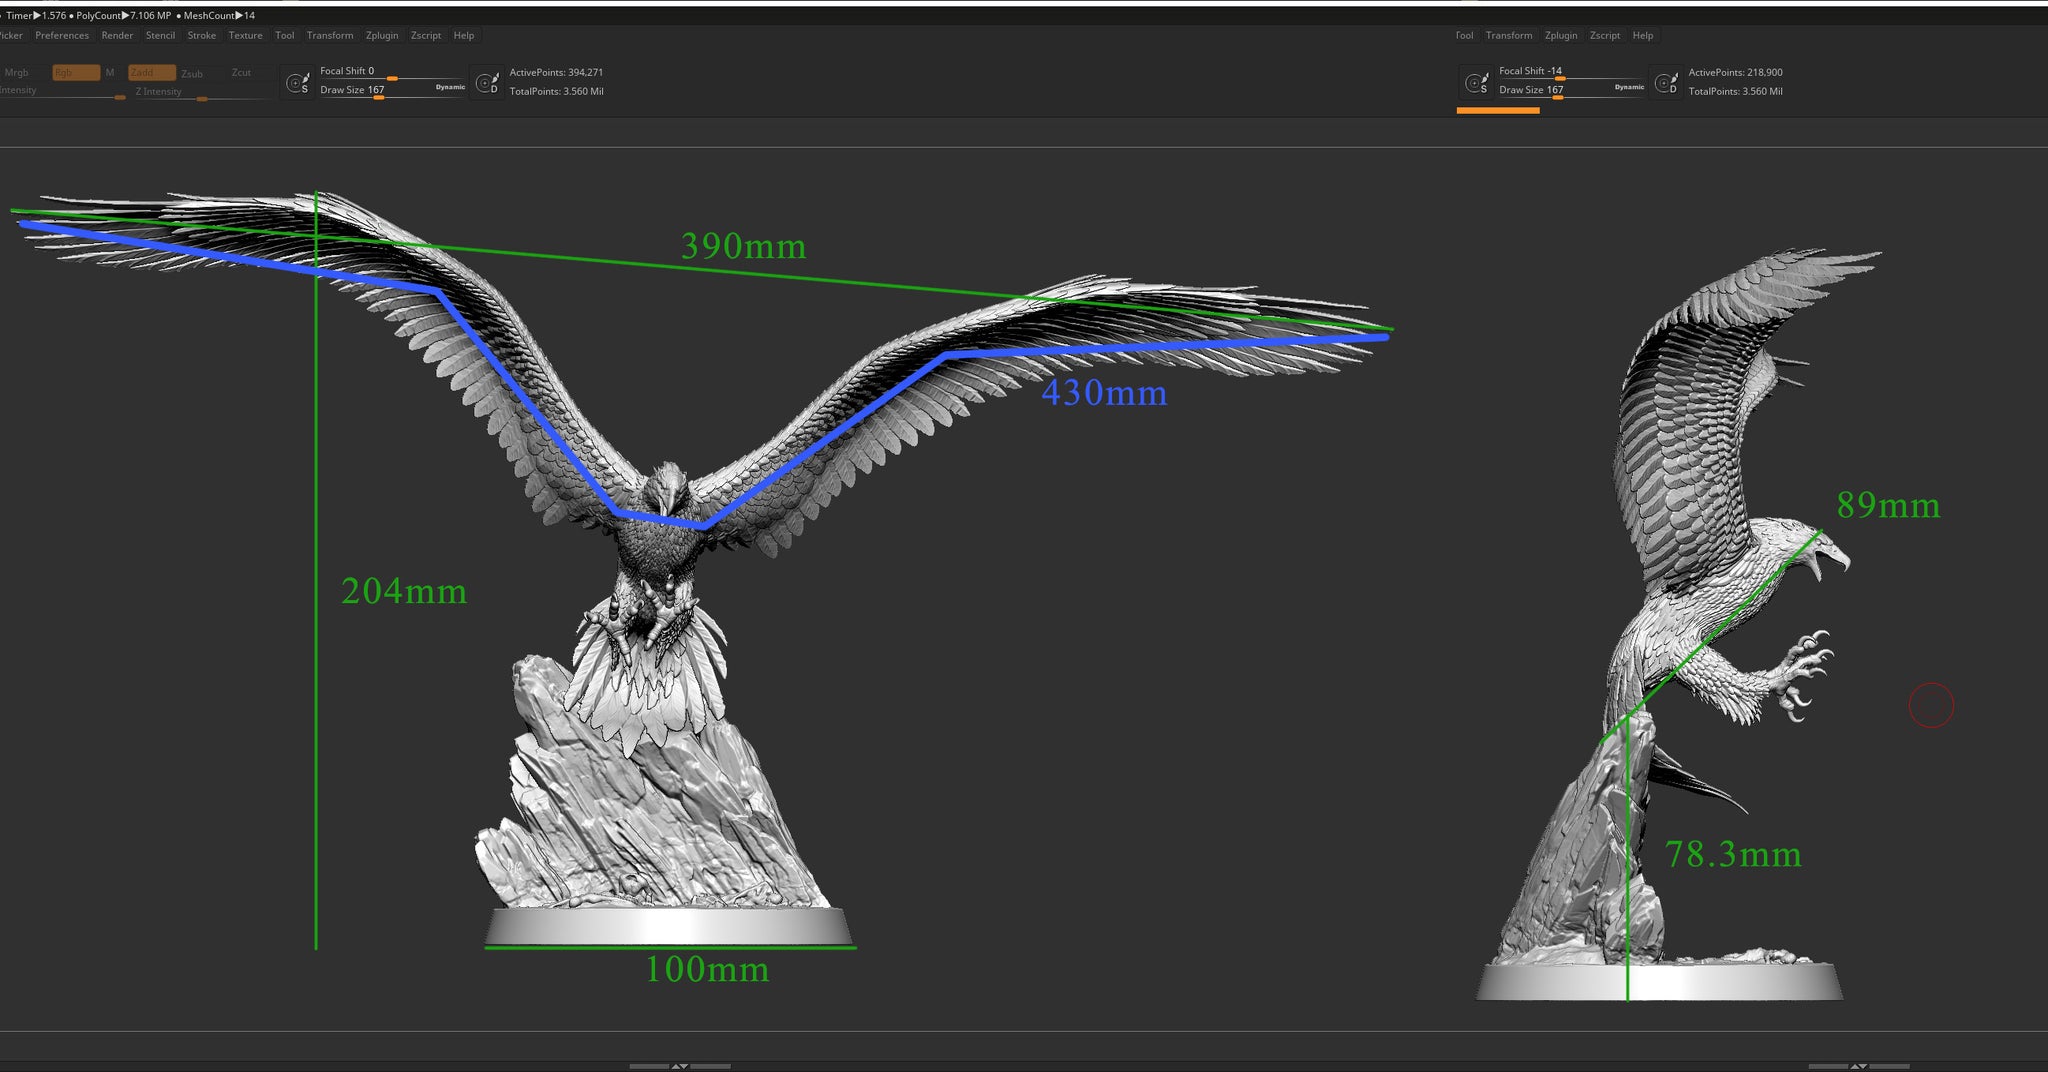Click Dynamic on left Draw Size slider
This screenshot has width=2048, height=1072.
click(450, 88)
